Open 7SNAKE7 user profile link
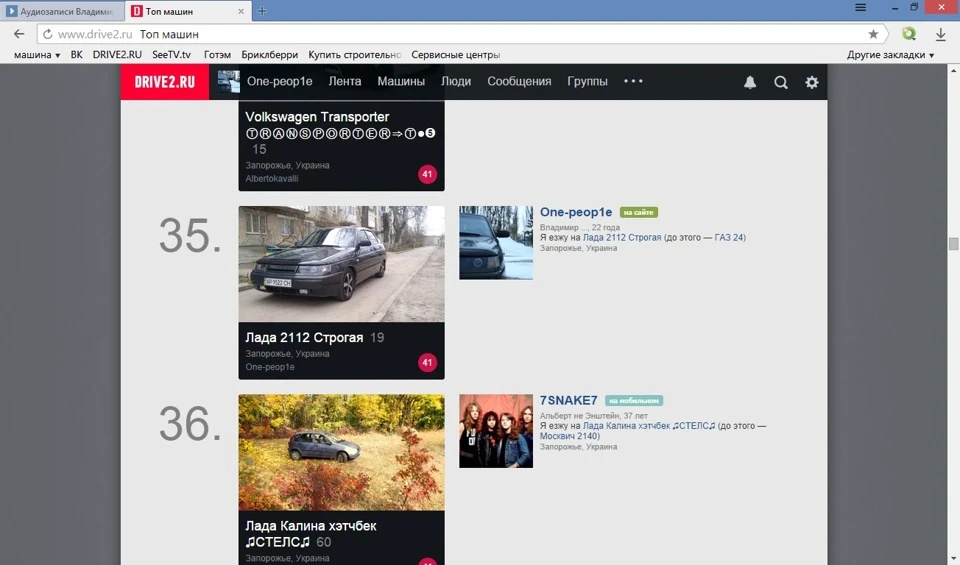Viewport: 960px width, 565px height. pyautogui.click(x=568, y=400)
